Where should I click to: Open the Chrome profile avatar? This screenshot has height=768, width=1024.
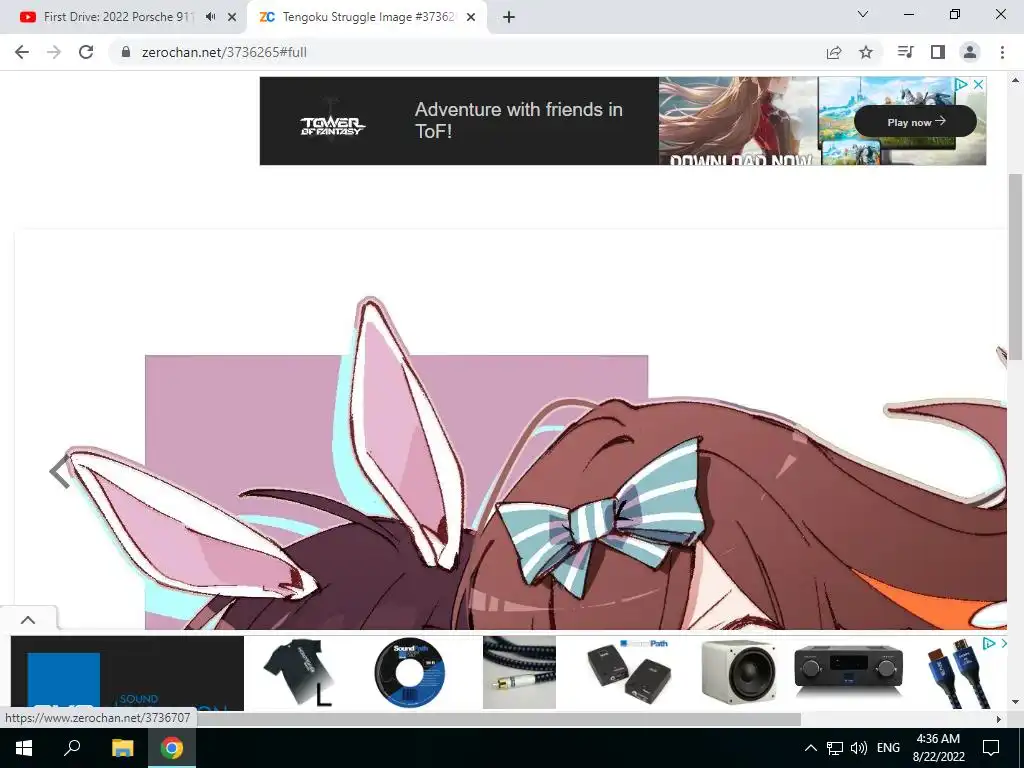point(970,52)
